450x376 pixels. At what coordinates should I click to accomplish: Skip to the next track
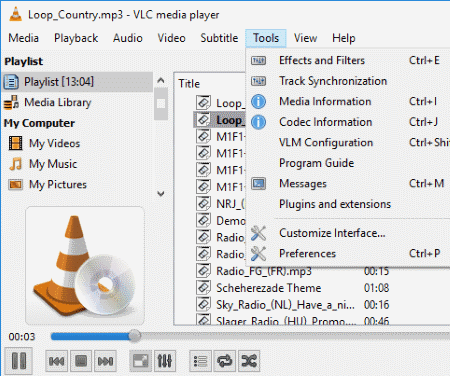click(105, 361)
